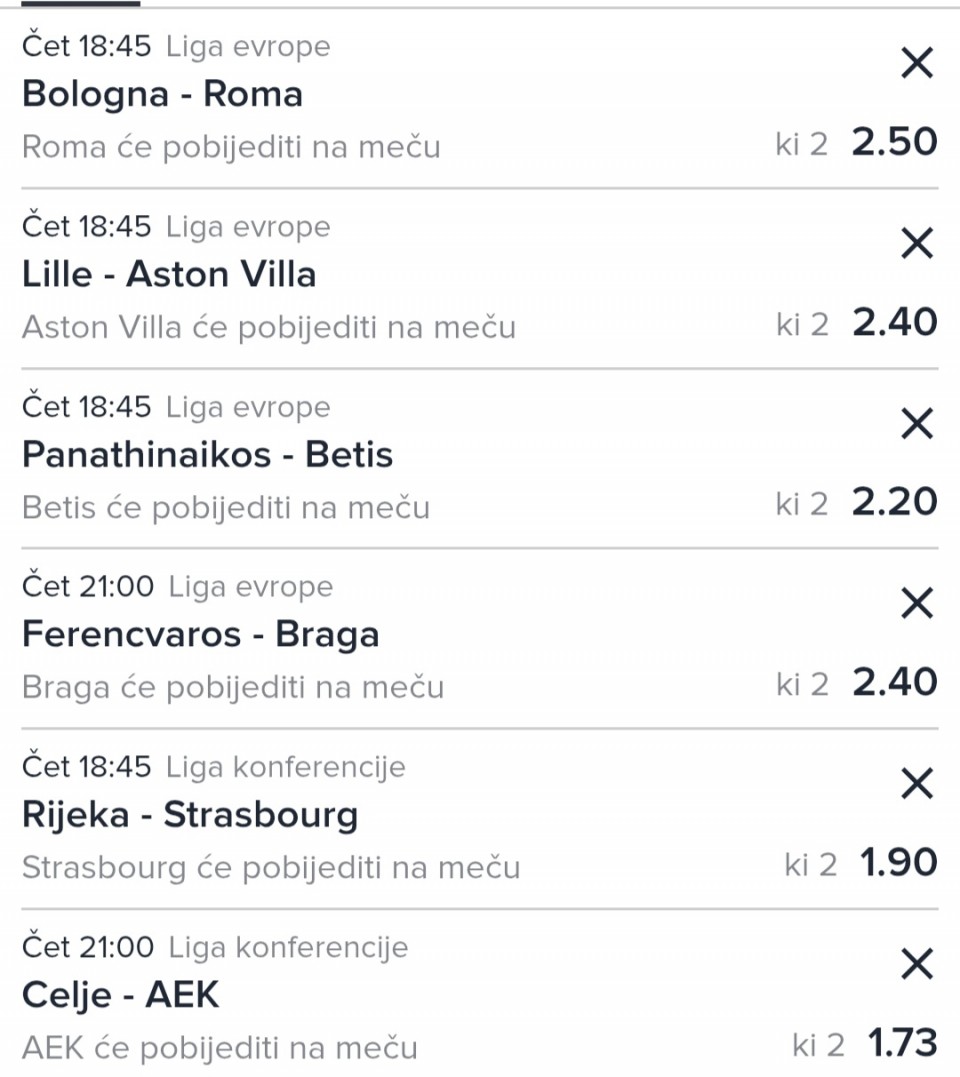The image size is (960, 1077).
Task: Remove Ferencvaros - Braga from the slip
Action: point(917,604)
